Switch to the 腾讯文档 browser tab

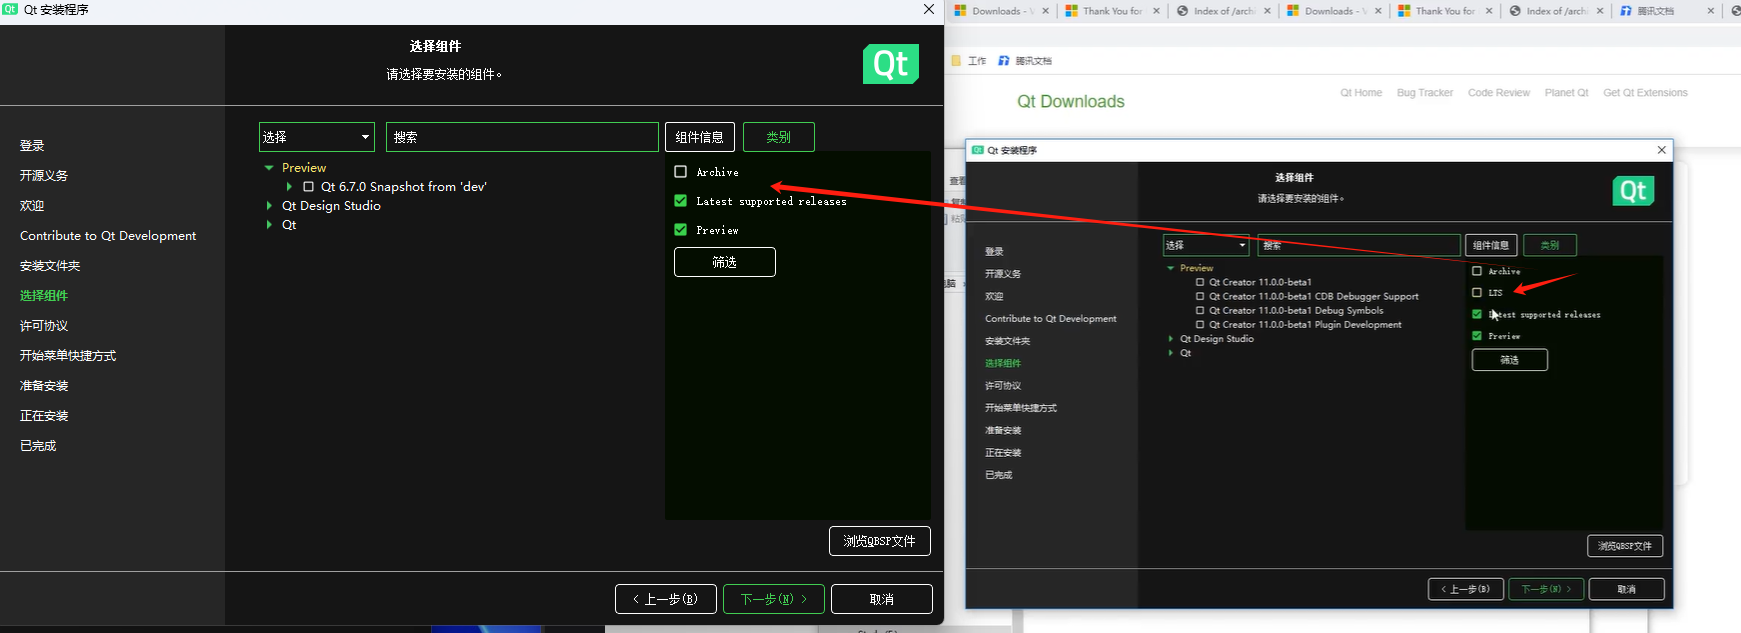(1667, 11)
